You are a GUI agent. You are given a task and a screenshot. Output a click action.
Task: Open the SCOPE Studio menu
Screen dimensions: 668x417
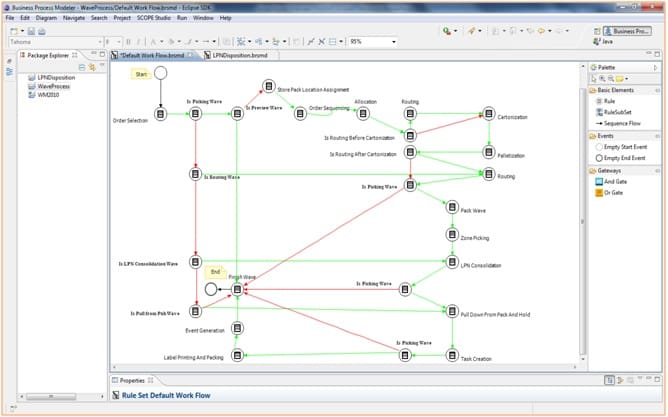(x=153, y=18)
